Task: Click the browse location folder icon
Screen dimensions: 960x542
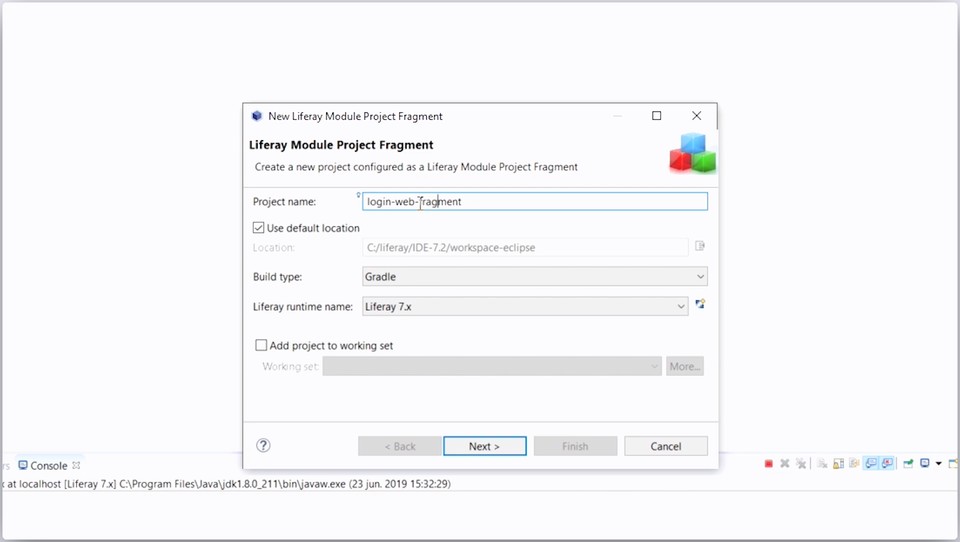Action: tap(700, 246)
